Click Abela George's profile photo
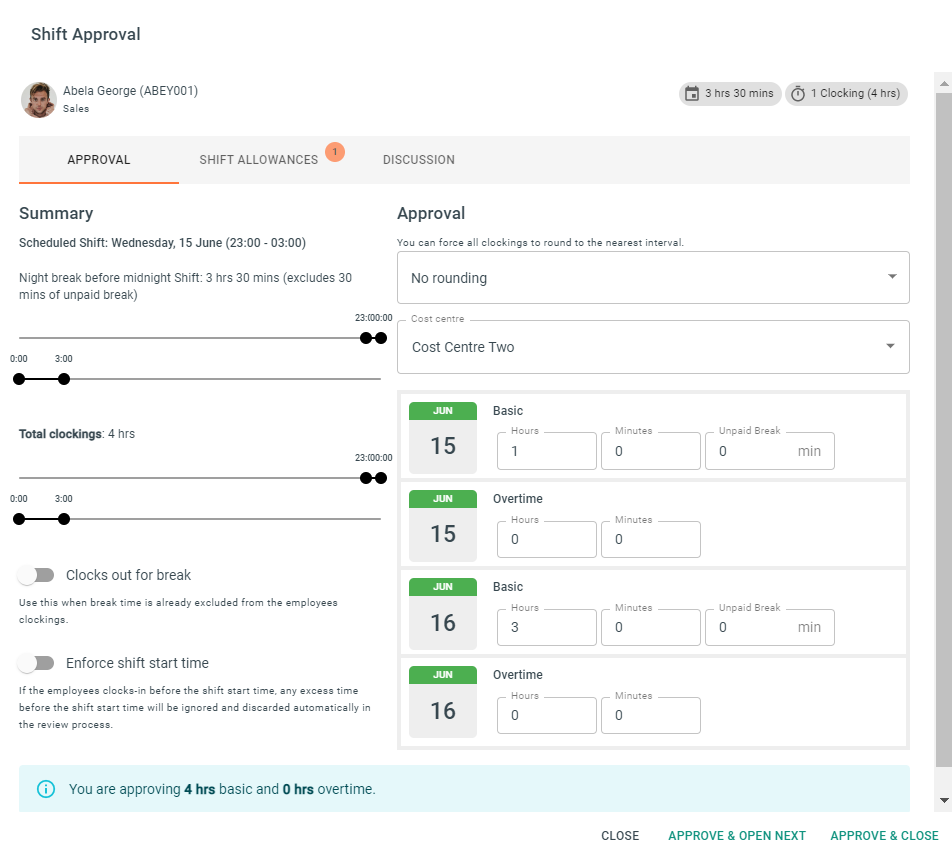The image size is (952, 852). (39, 100)
